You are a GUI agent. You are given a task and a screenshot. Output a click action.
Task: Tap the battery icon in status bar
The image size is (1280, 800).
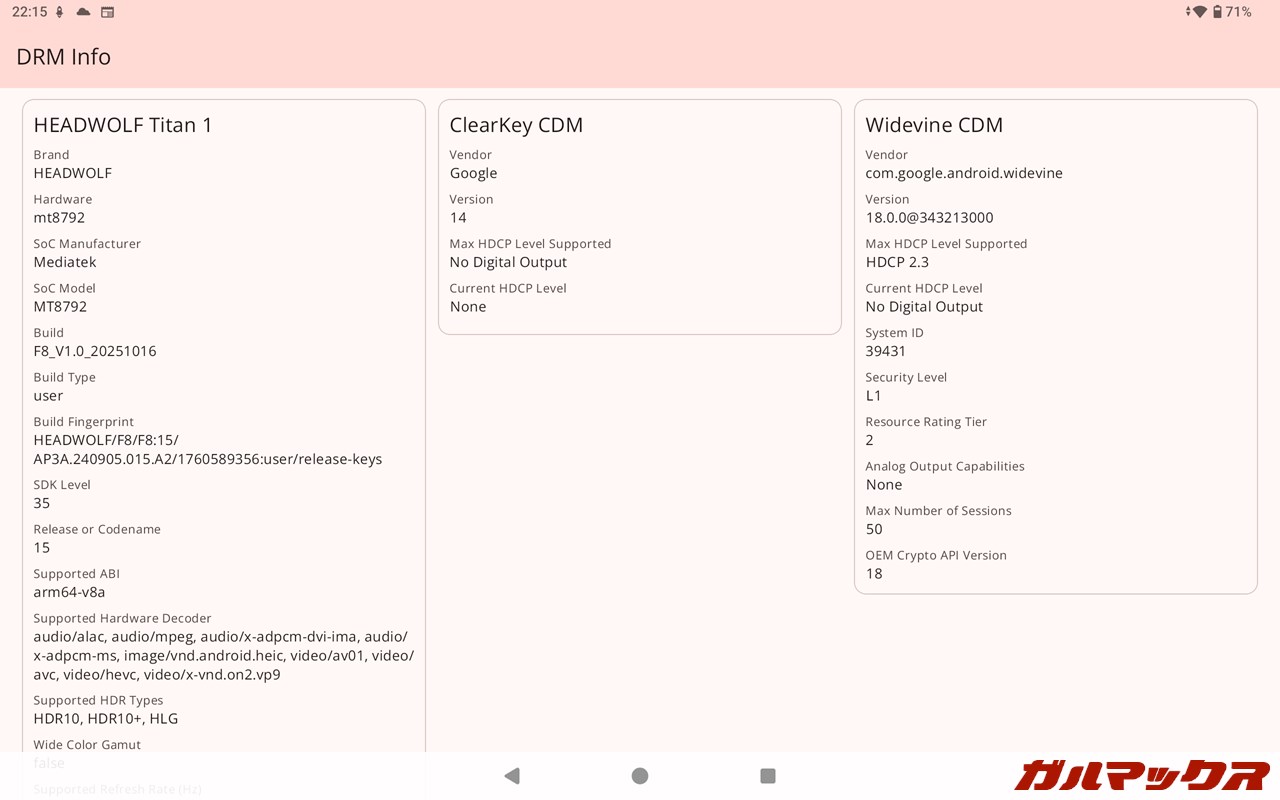1217,12
